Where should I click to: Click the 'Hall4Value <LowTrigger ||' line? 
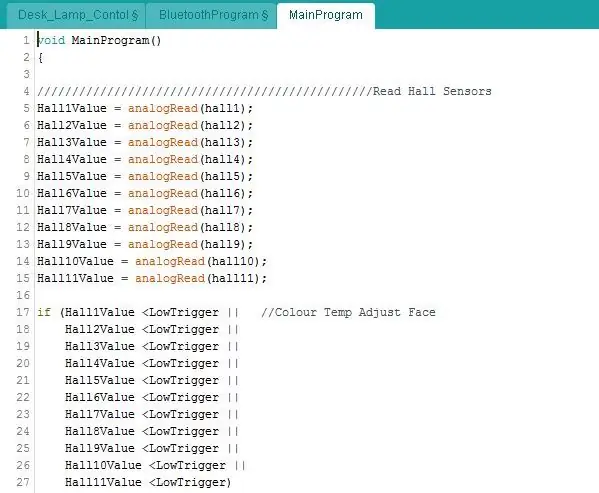click(x=152, y=363)
